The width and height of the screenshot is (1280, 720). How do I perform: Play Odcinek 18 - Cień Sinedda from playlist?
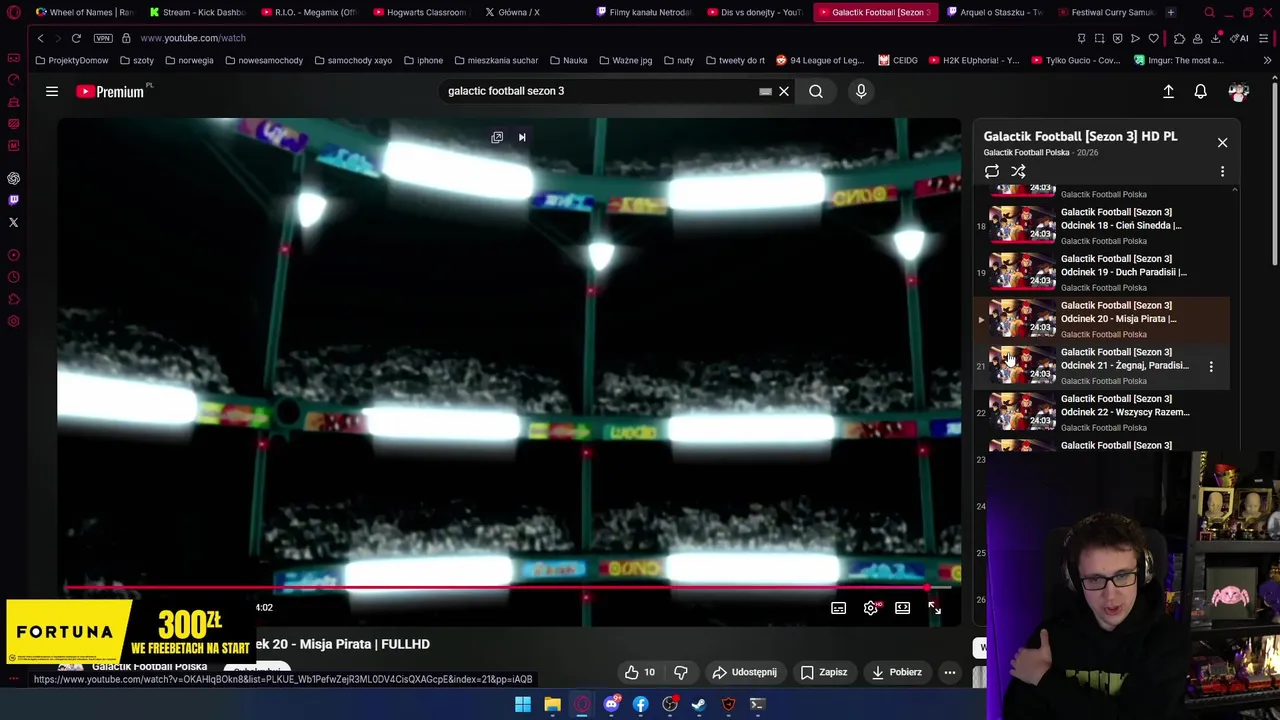1103,225
